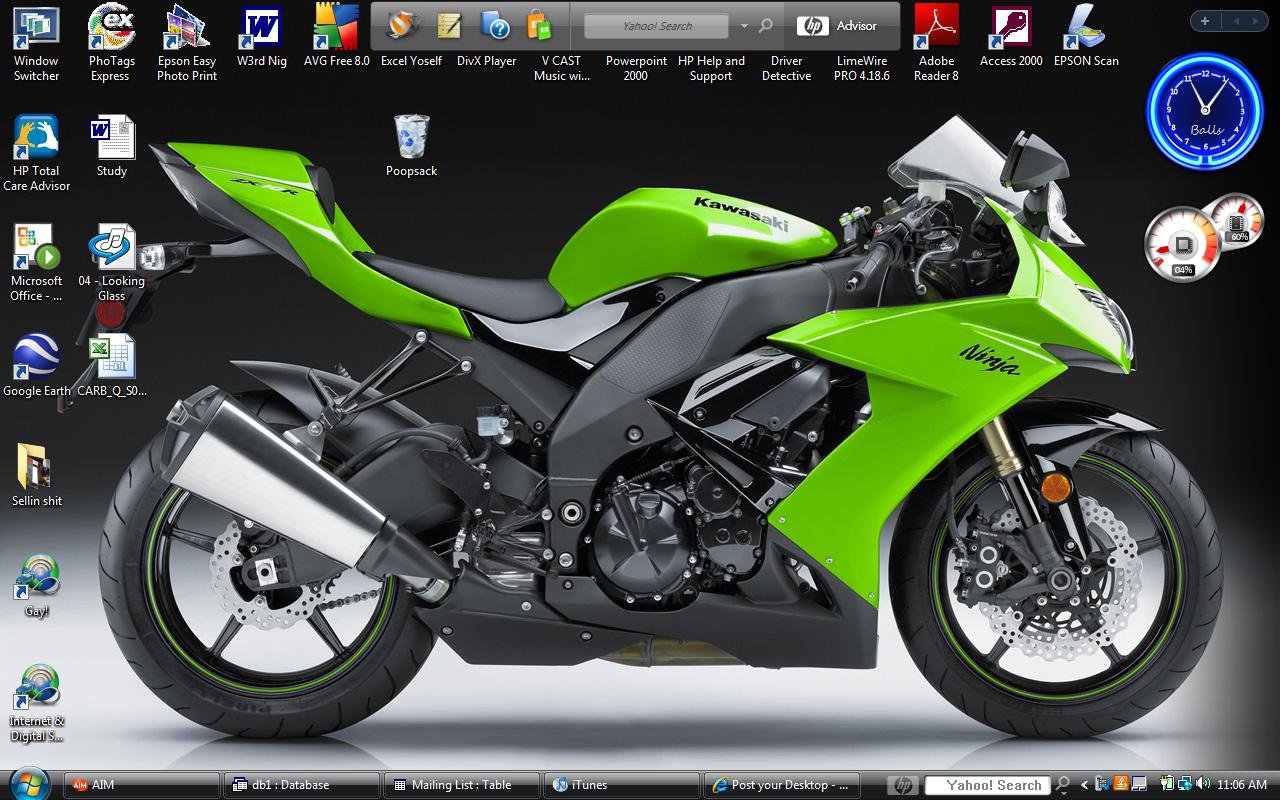The width and height of the screenshot is (1280, 800).
Task: Click the orange Java tray icon
Action: (1121, 784)
